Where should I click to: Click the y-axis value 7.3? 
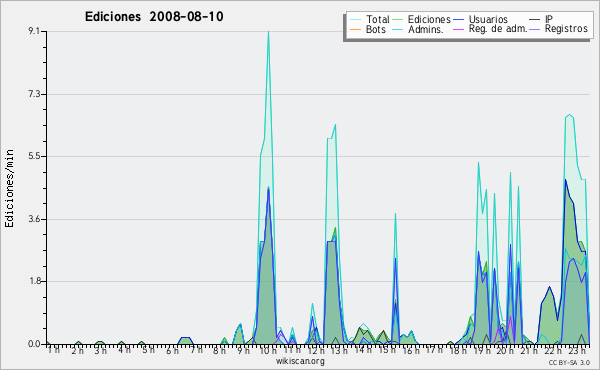[34, 94]
